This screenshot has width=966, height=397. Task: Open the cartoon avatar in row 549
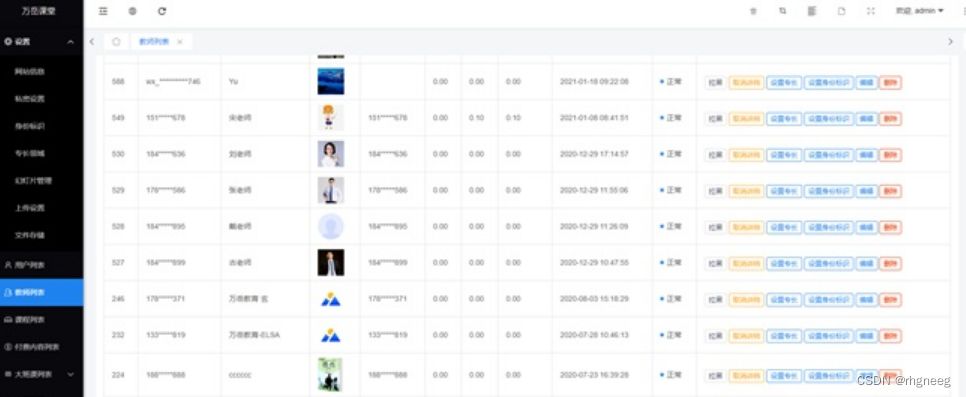(331, 117)
